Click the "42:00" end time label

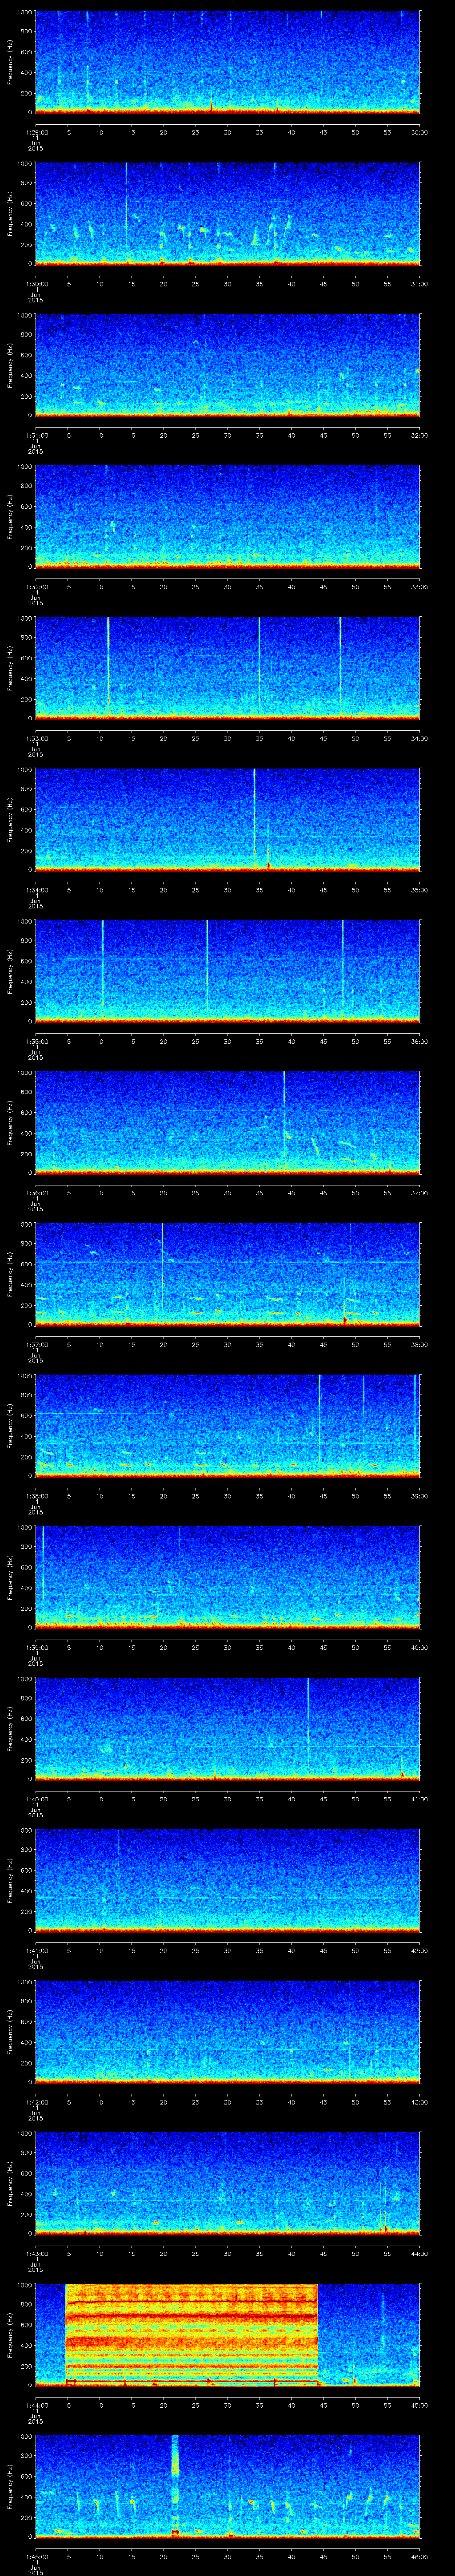(x=419, y=1950)
